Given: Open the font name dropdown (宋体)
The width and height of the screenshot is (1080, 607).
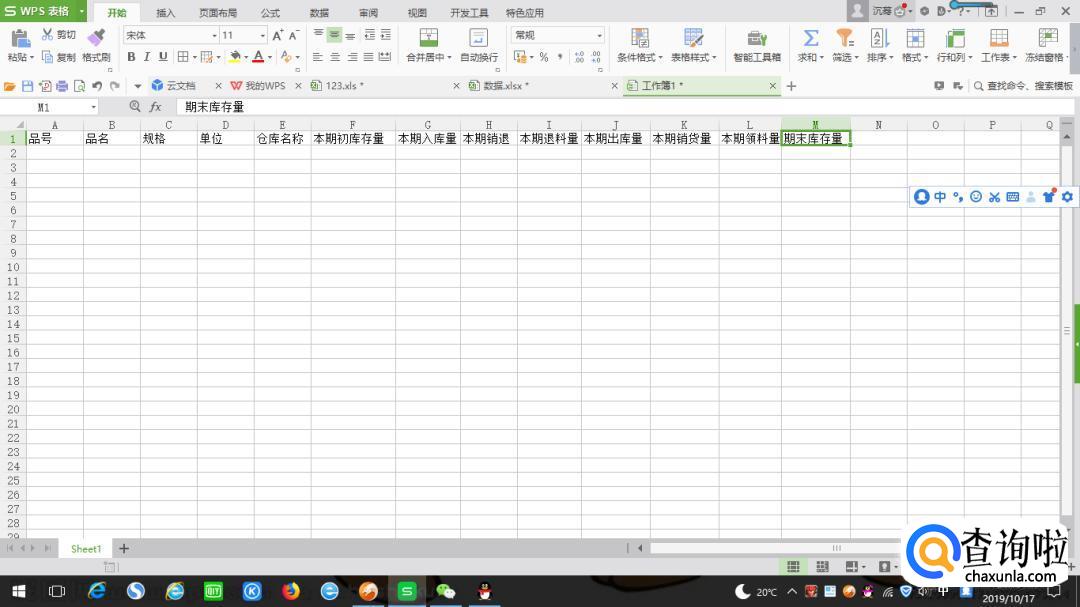Looking at the screenshot, I should [214, 35].
